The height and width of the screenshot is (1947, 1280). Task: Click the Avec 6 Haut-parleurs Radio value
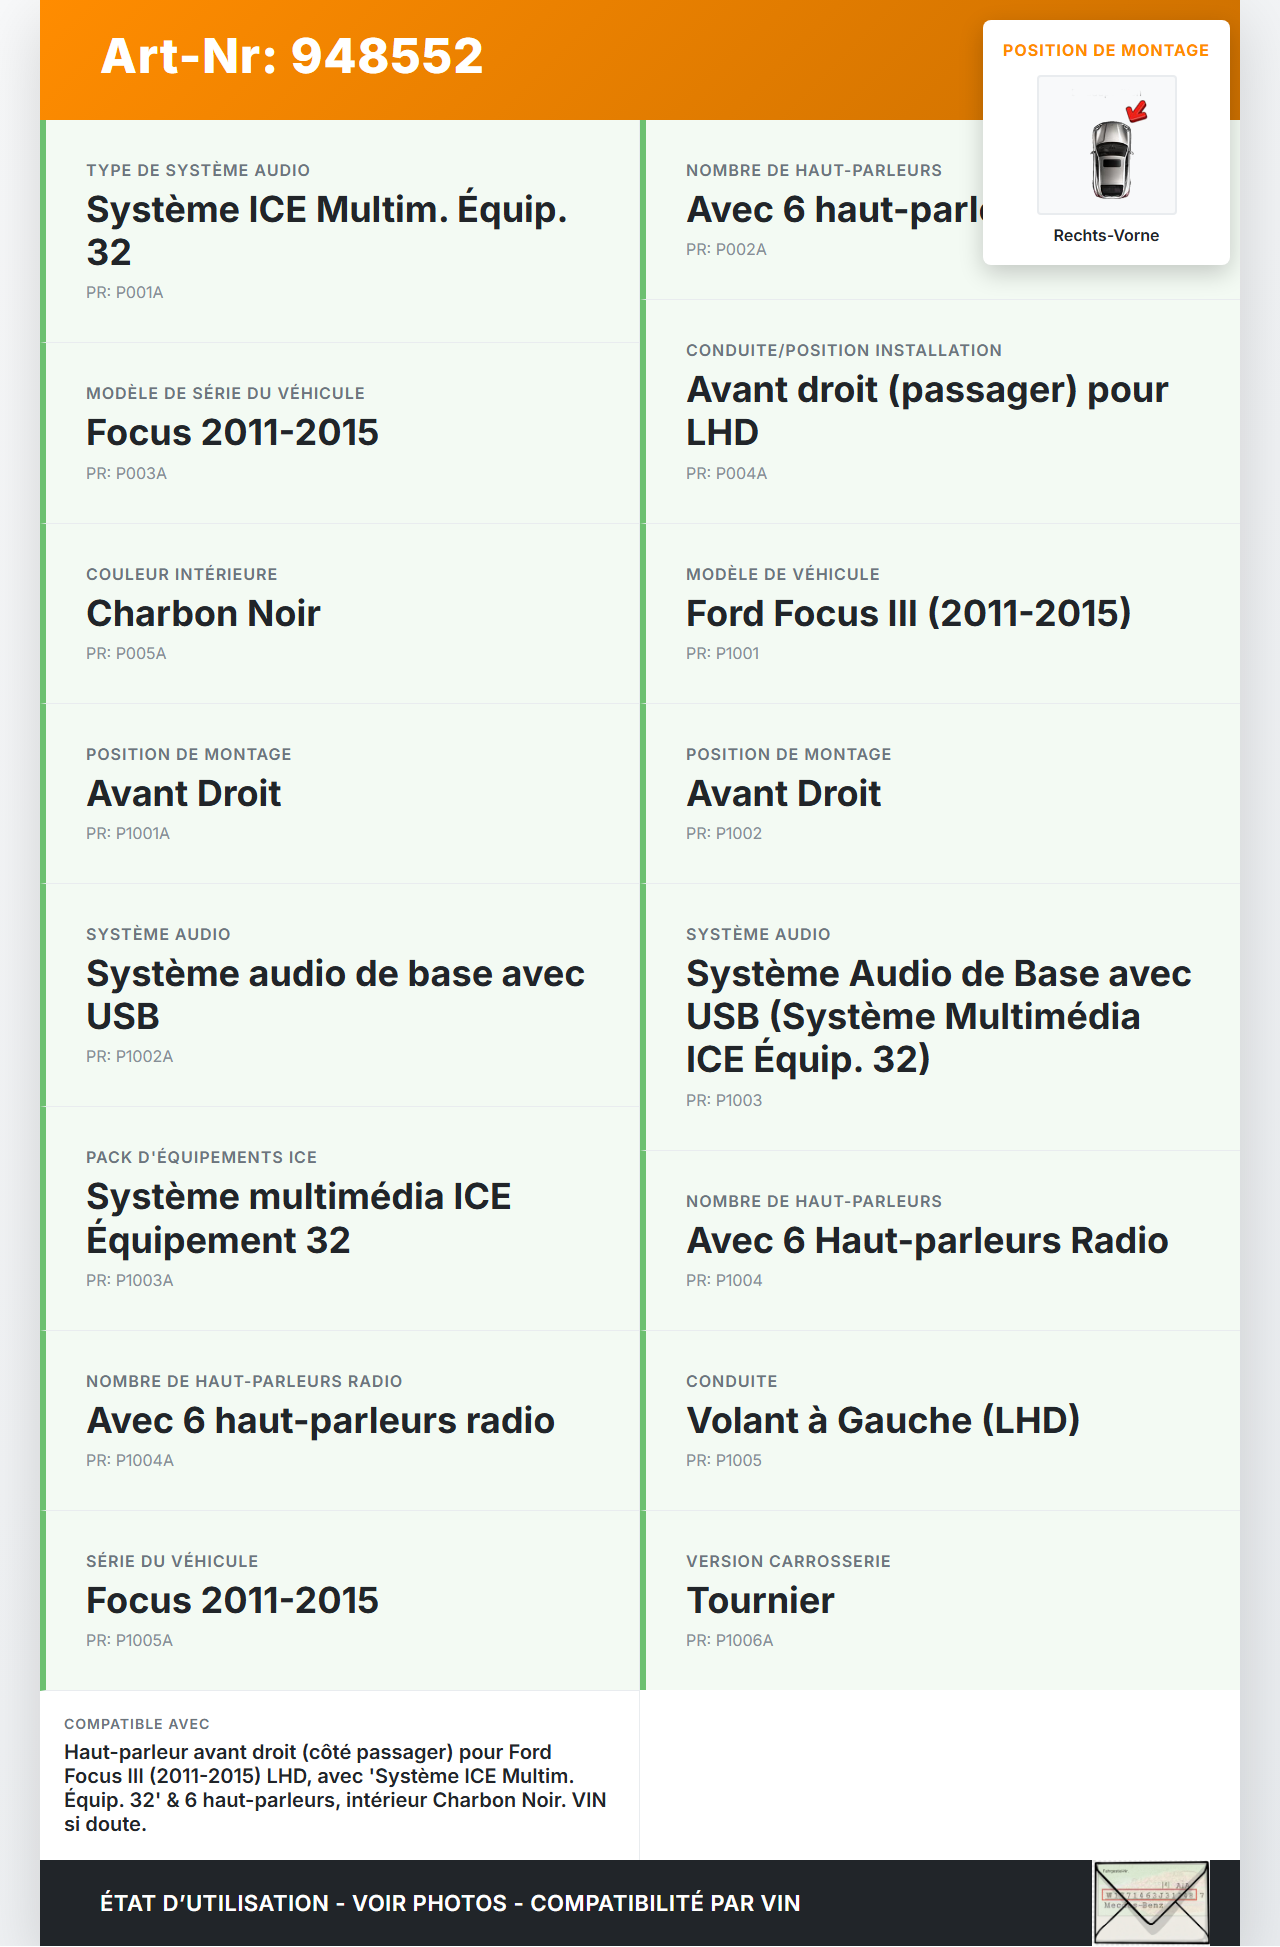[927, 1241]
